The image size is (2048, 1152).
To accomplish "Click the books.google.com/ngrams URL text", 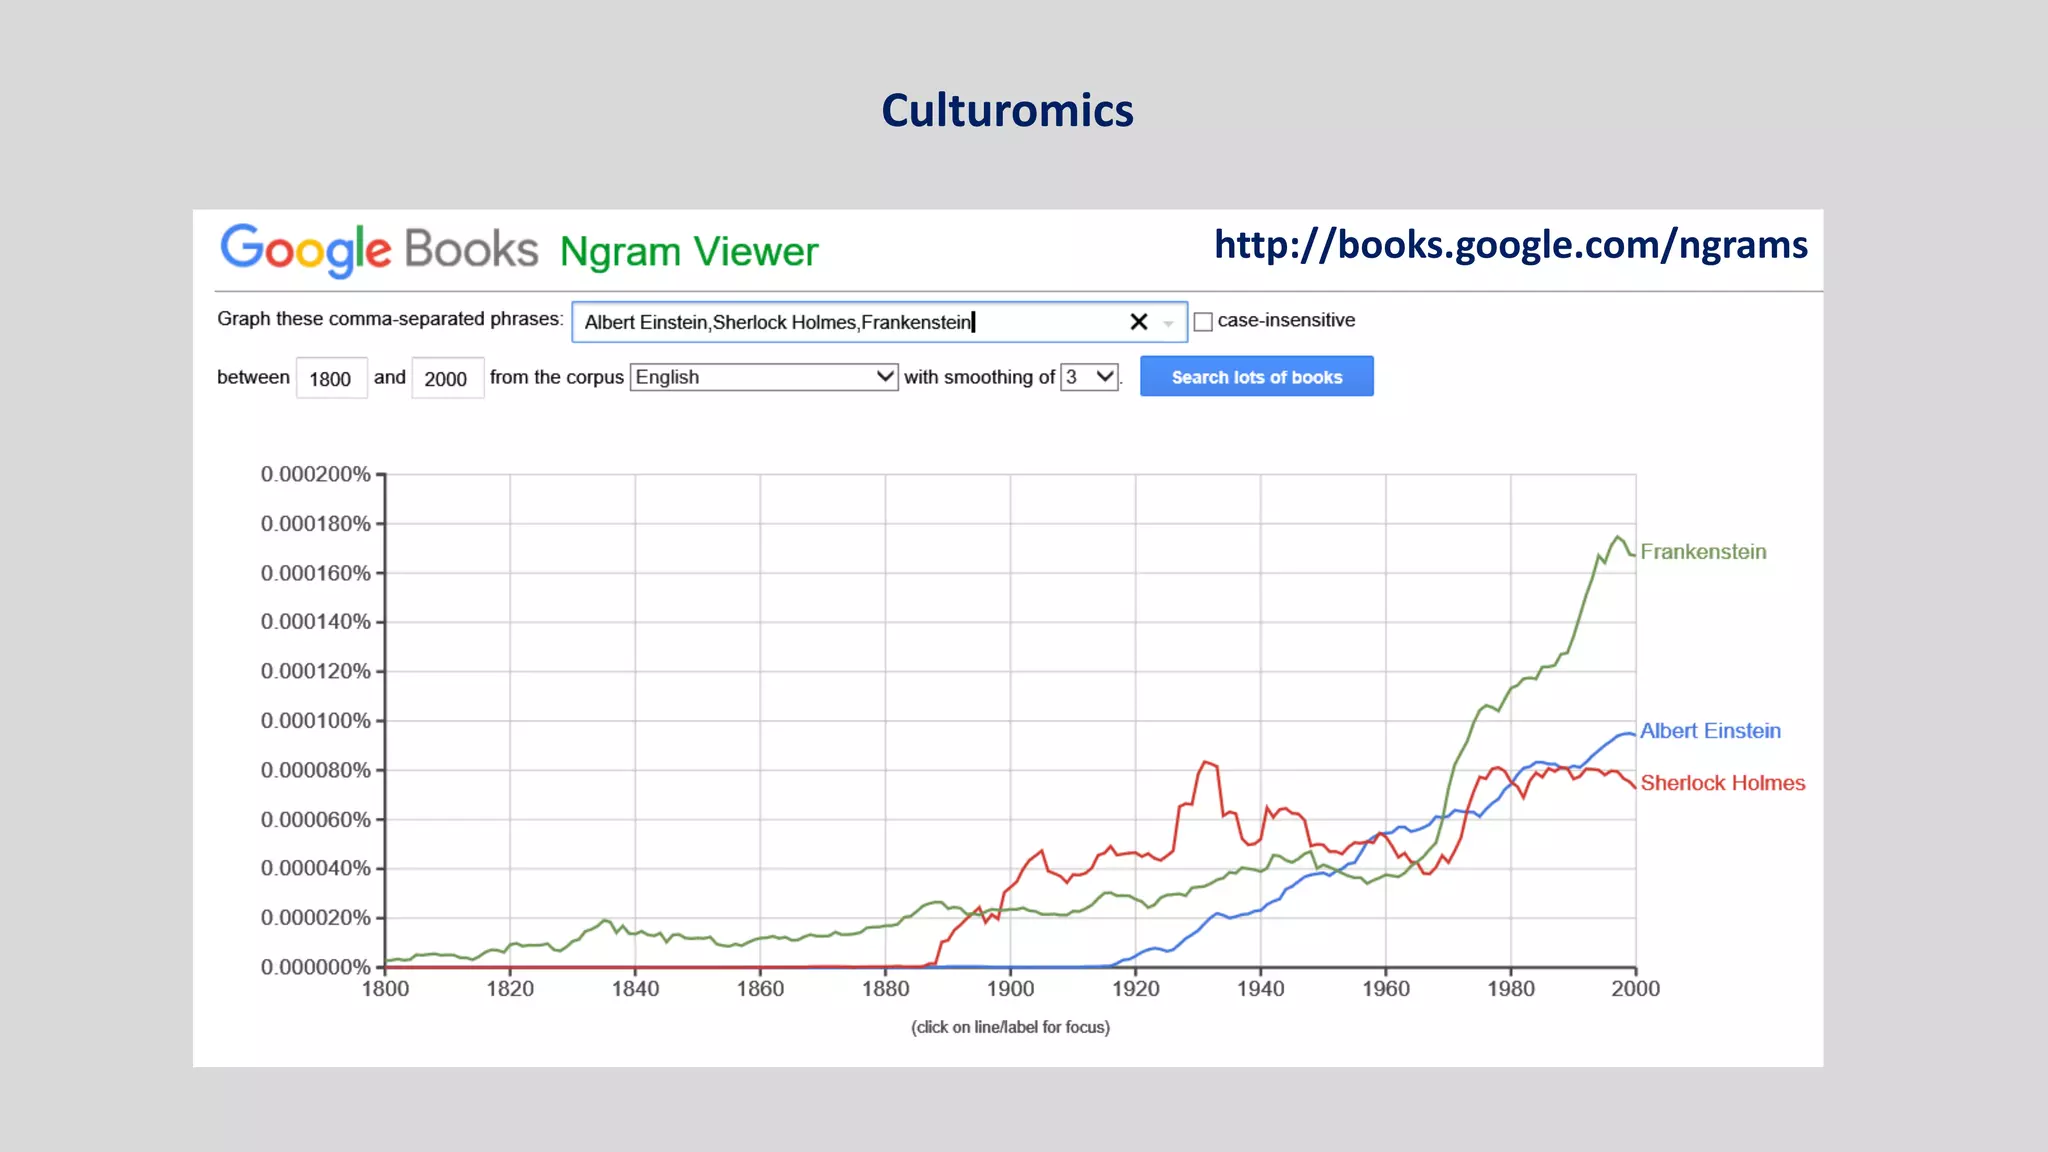I will pyautogui.click(x=1510, y=244).
